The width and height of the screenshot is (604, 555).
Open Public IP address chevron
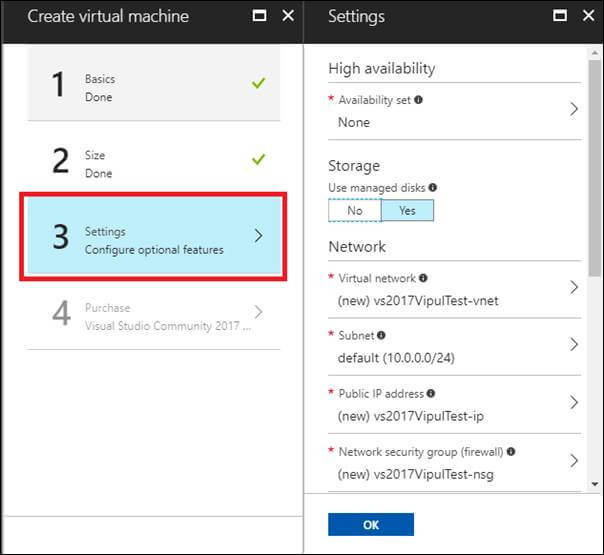point(574,402)
